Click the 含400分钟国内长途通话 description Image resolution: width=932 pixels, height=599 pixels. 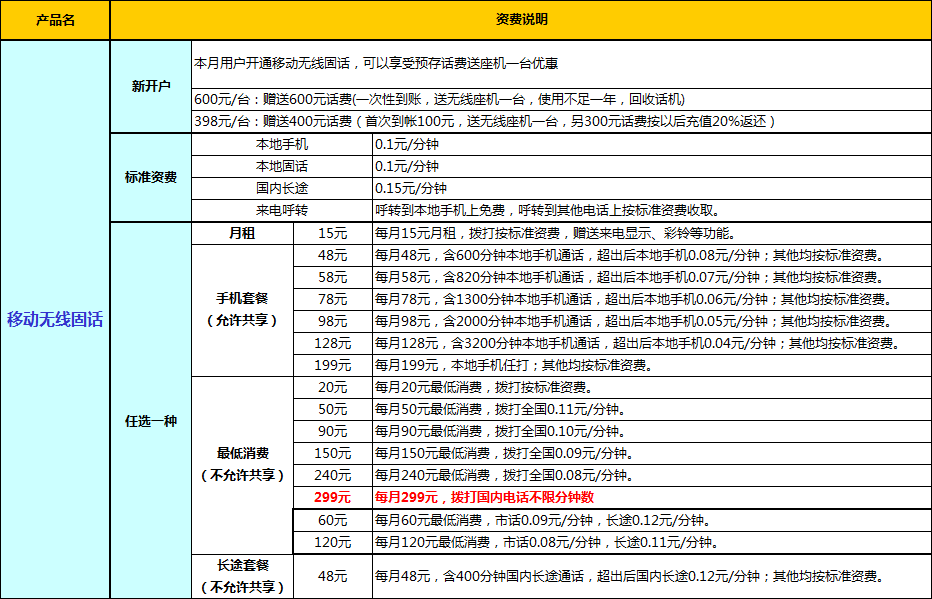(x=652, y=576)
